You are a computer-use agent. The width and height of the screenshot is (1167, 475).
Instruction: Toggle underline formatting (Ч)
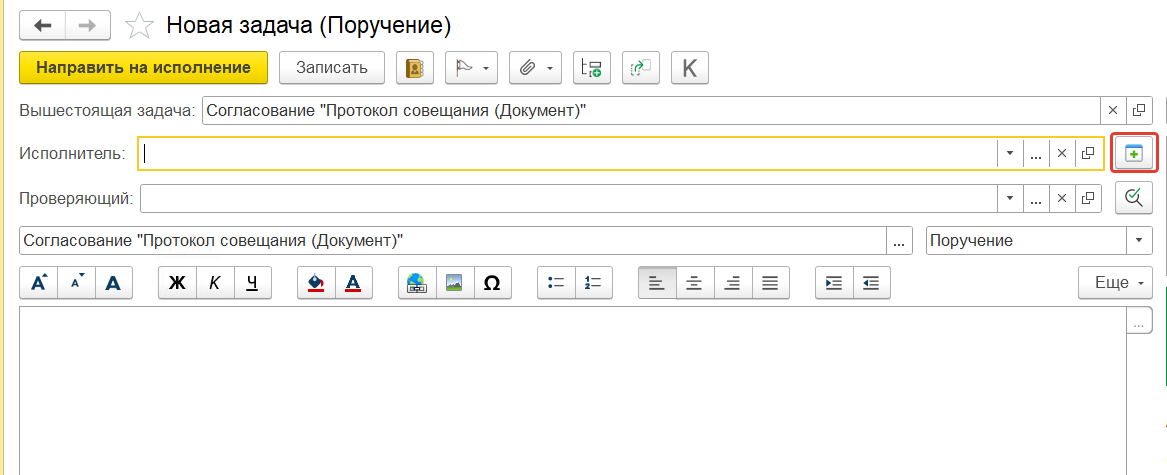252,283
